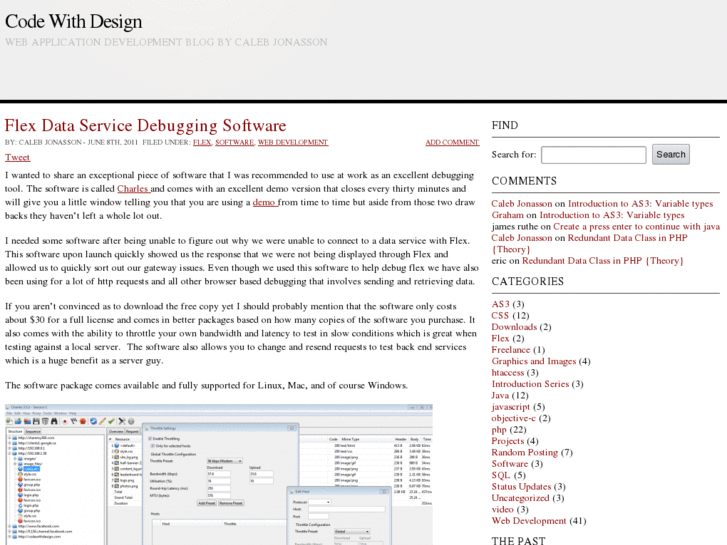Open the CSS category

(500, 315)
